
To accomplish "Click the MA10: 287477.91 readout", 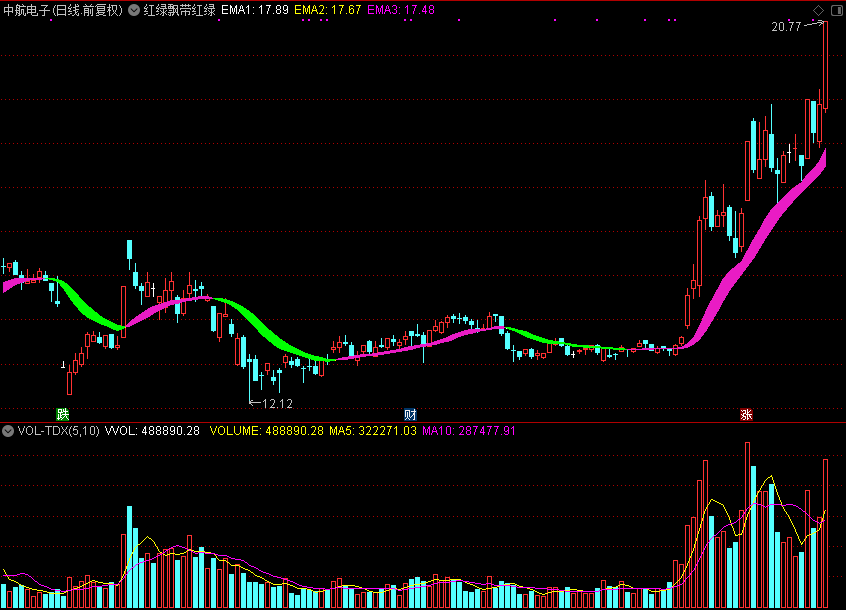I will [x=469, y=430].
